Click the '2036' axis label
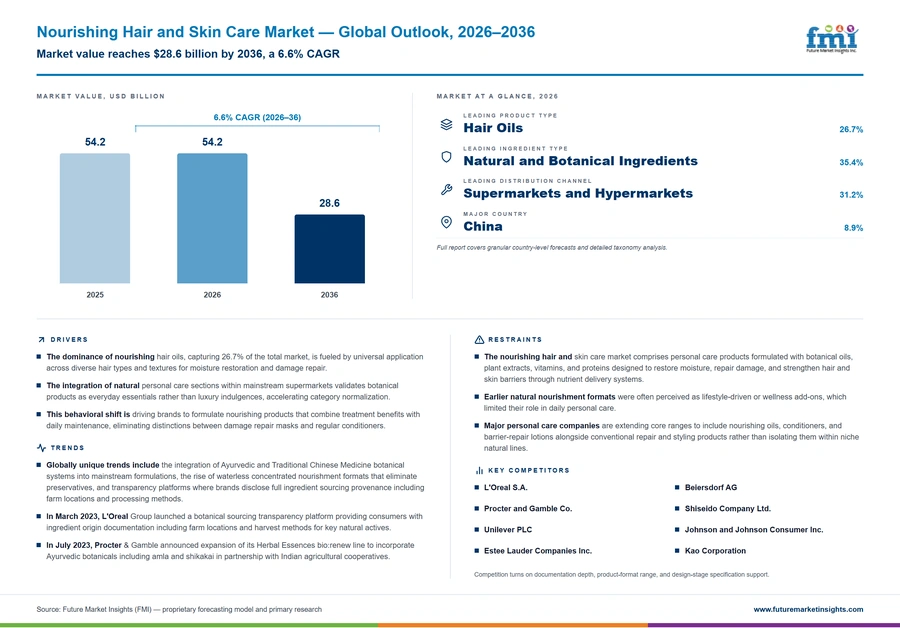The width and height of the screenshot is (900, 628). [x=329, y=294]
